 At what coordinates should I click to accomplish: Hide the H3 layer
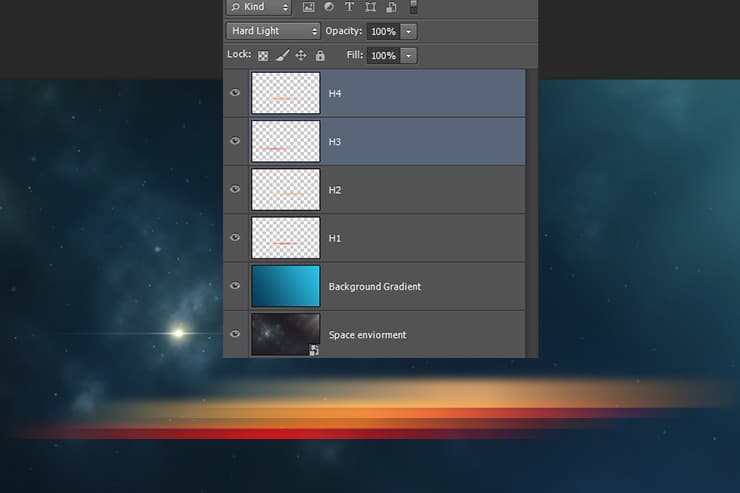(235, 141)
